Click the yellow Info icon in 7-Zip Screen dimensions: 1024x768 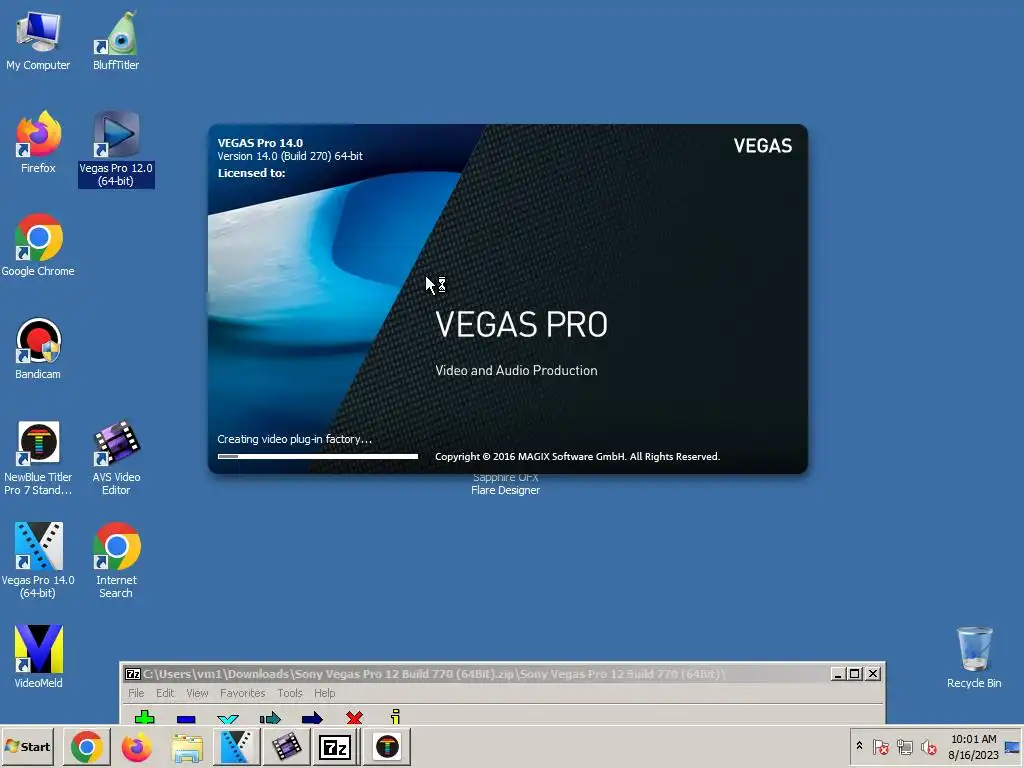click(395, 716)
